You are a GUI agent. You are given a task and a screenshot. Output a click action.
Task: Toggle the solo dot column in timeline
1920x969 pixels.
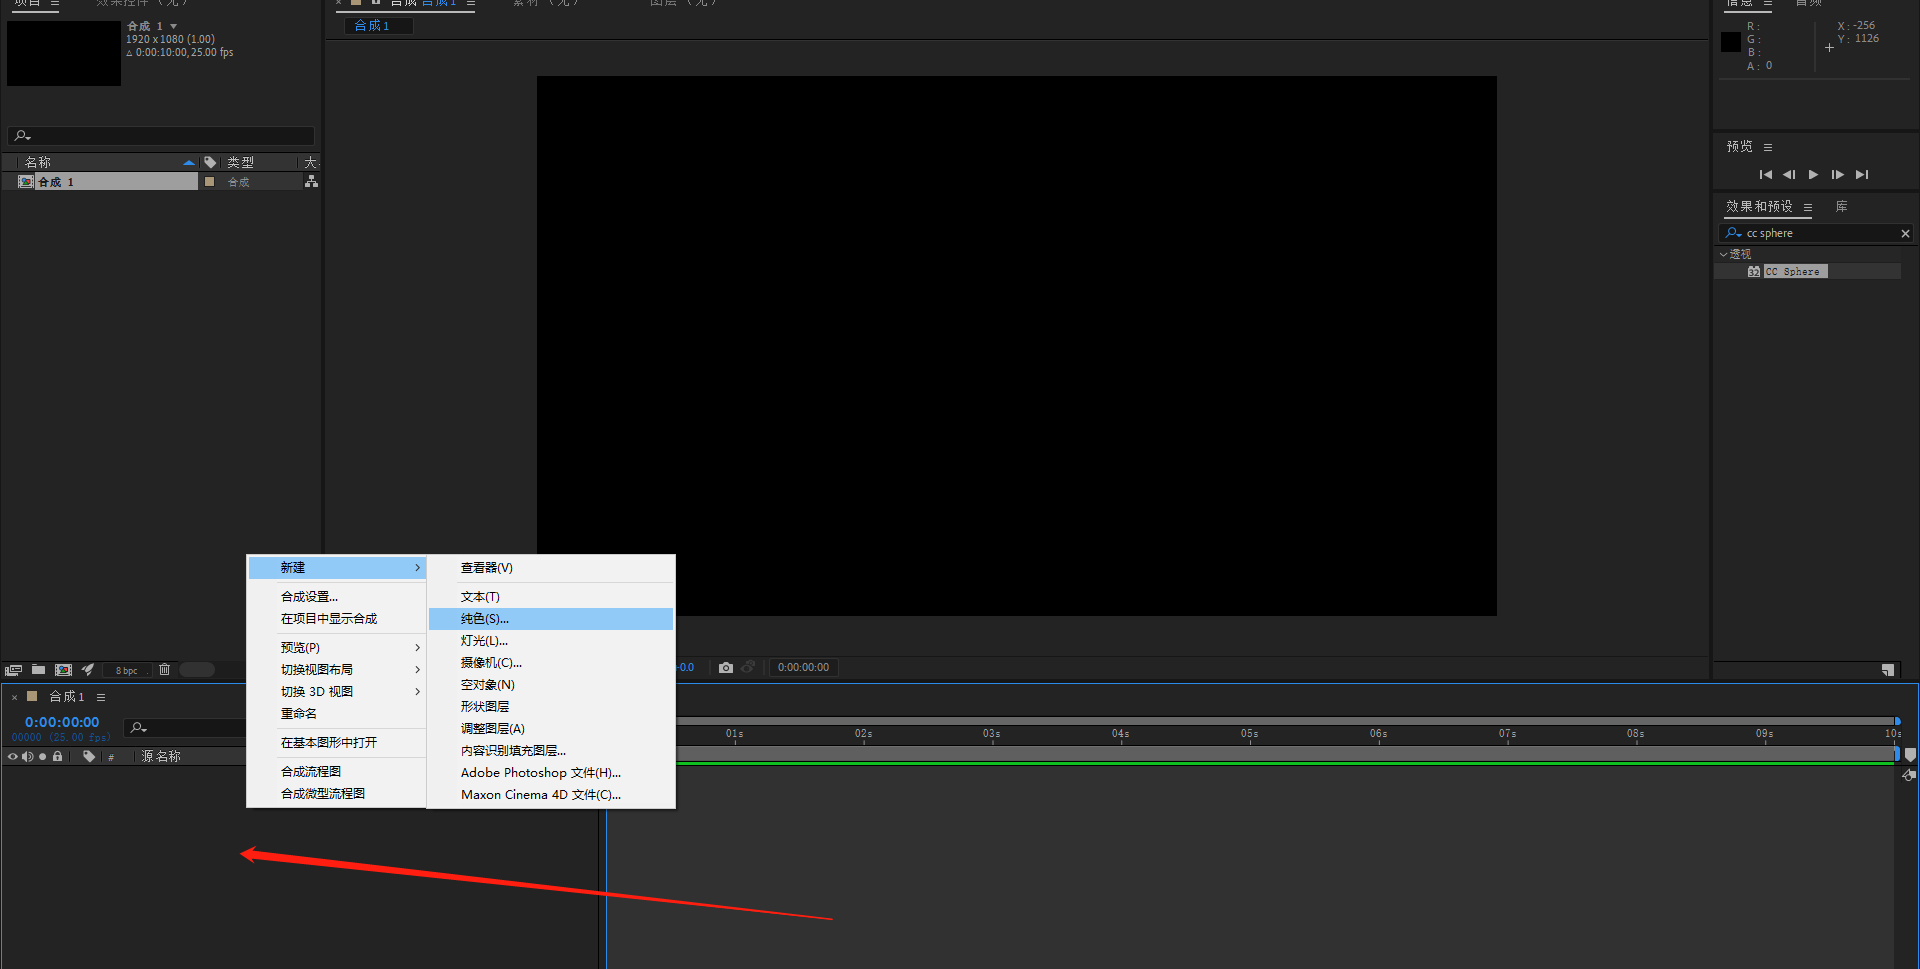42,757
